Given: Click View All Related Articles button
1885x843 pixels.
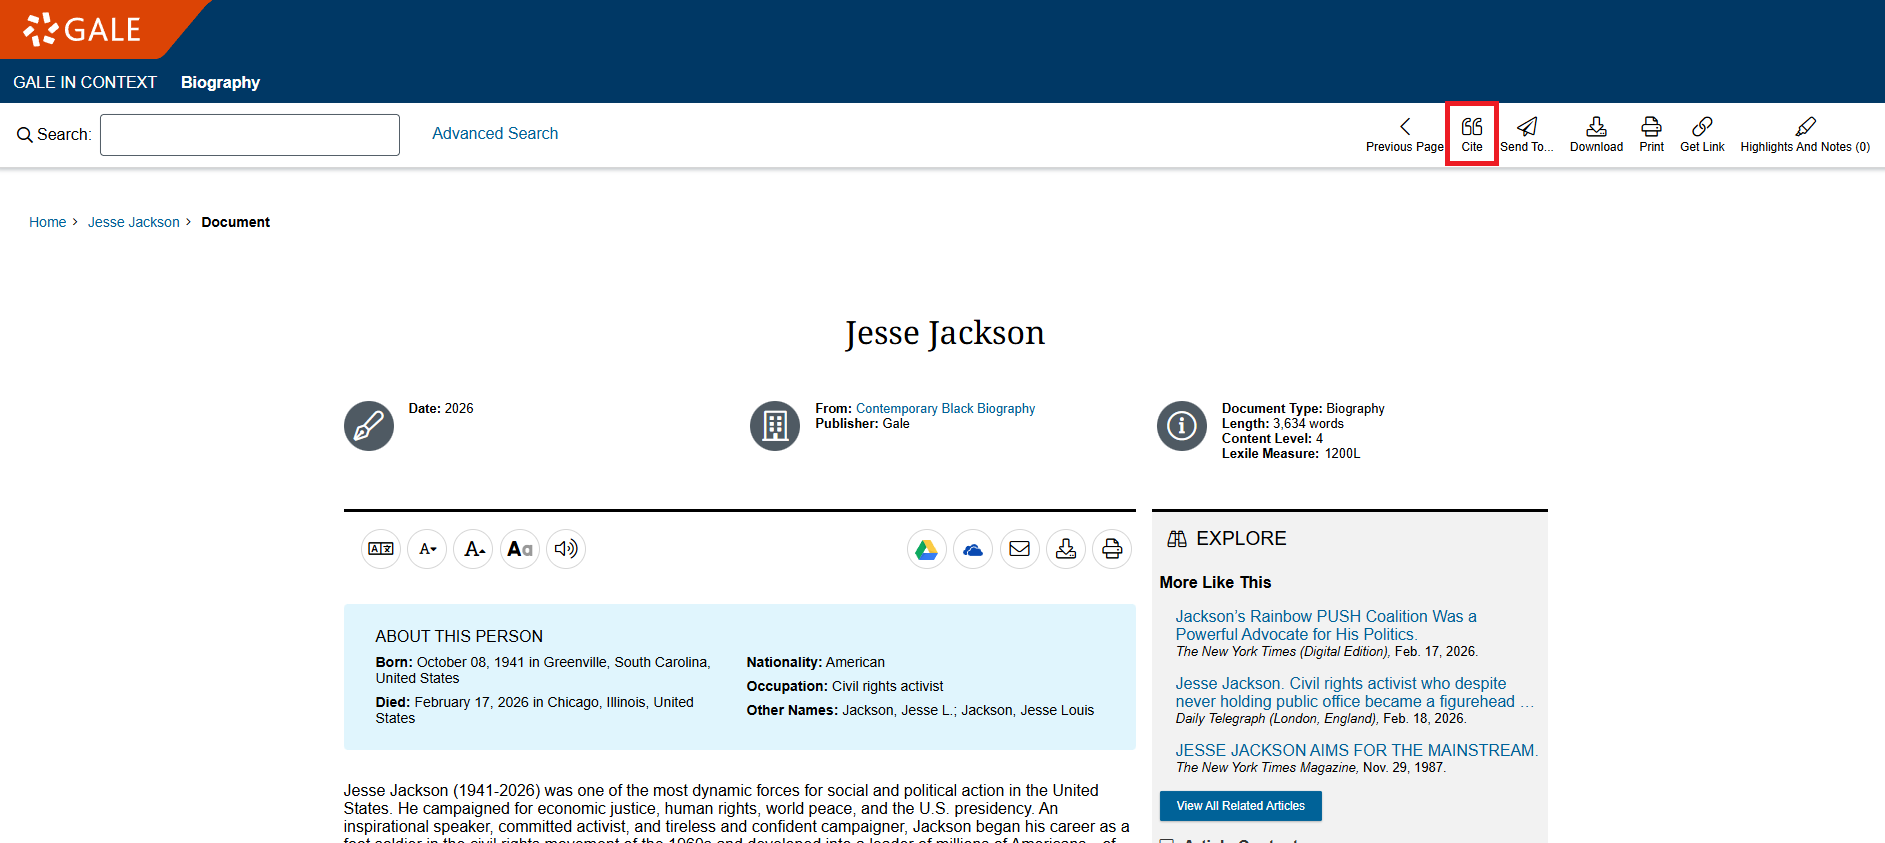Looking at the screenshot, I should click(1240, 806).
